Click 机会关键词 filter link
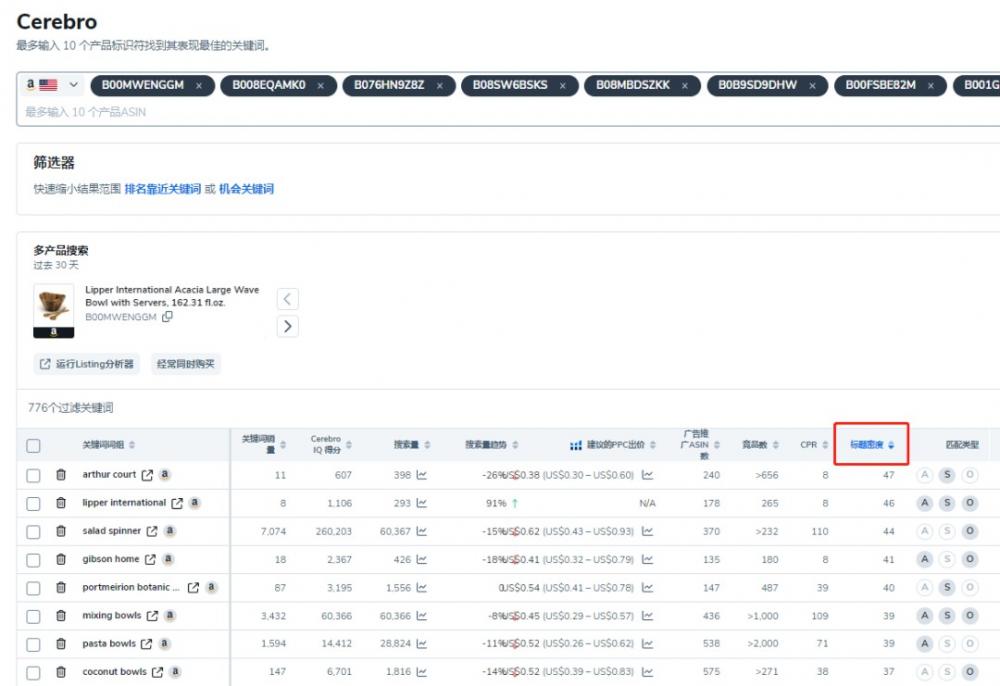This screenshot has height=686, width=1000. [246, 189]
